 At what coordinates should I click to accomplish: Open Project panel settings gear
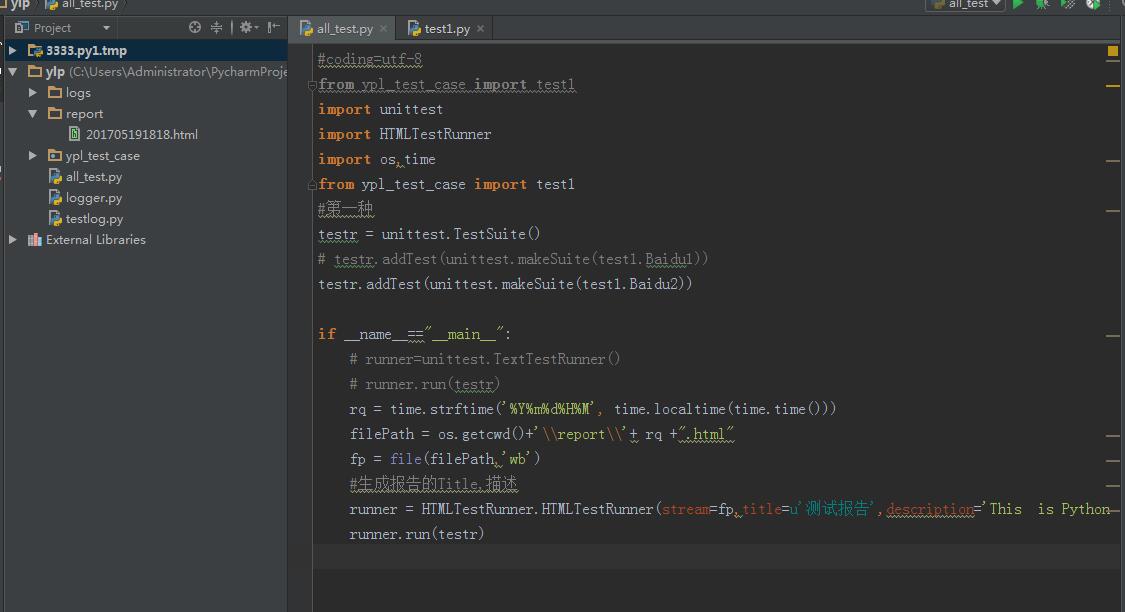coord(248,27)
